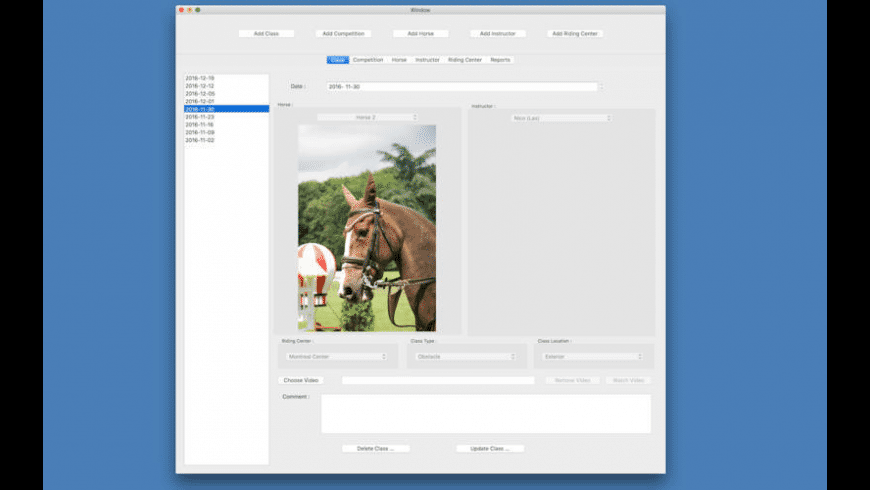This screenshot has width=870, height=490.
Task: Switch to the Class tab
Action: 338,60
